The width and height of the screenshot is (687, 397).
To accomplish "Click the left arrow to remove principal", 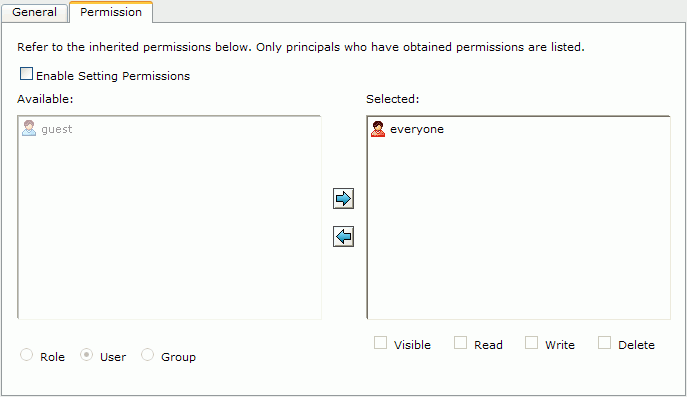I will coord(343,237).
